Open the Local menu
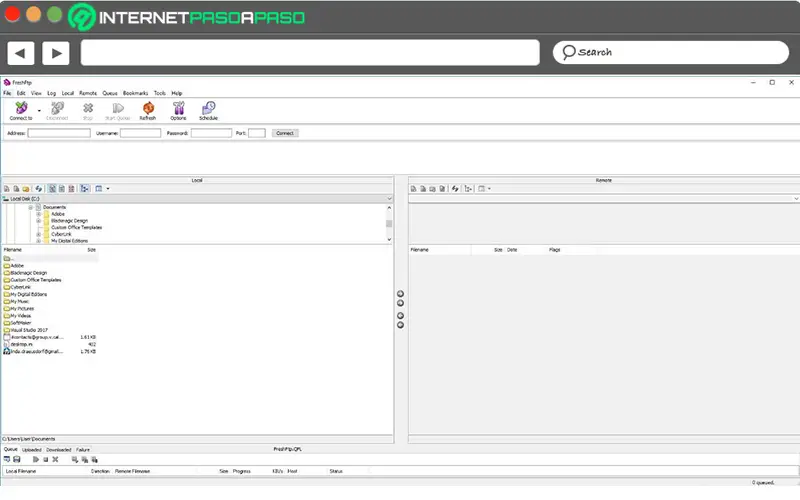Screen dimensions: 800x500 [68, 93]
